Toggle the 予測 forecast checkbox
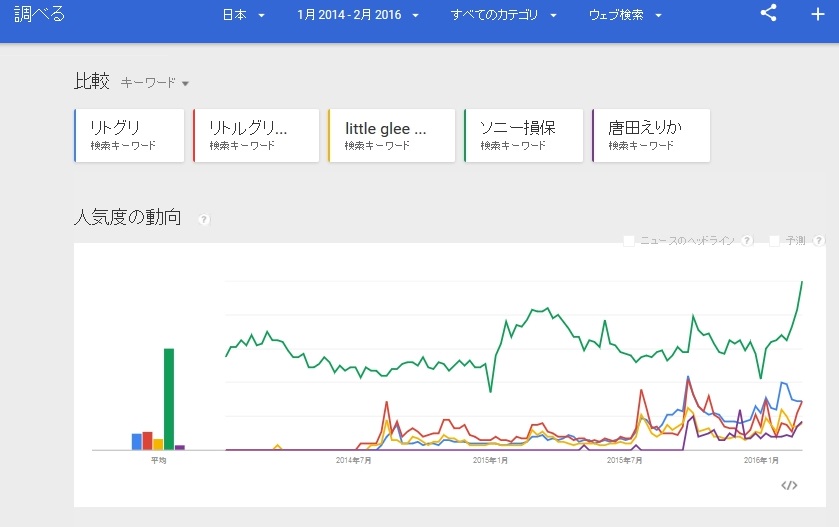The image size is (839, 527). pos(775,241)
